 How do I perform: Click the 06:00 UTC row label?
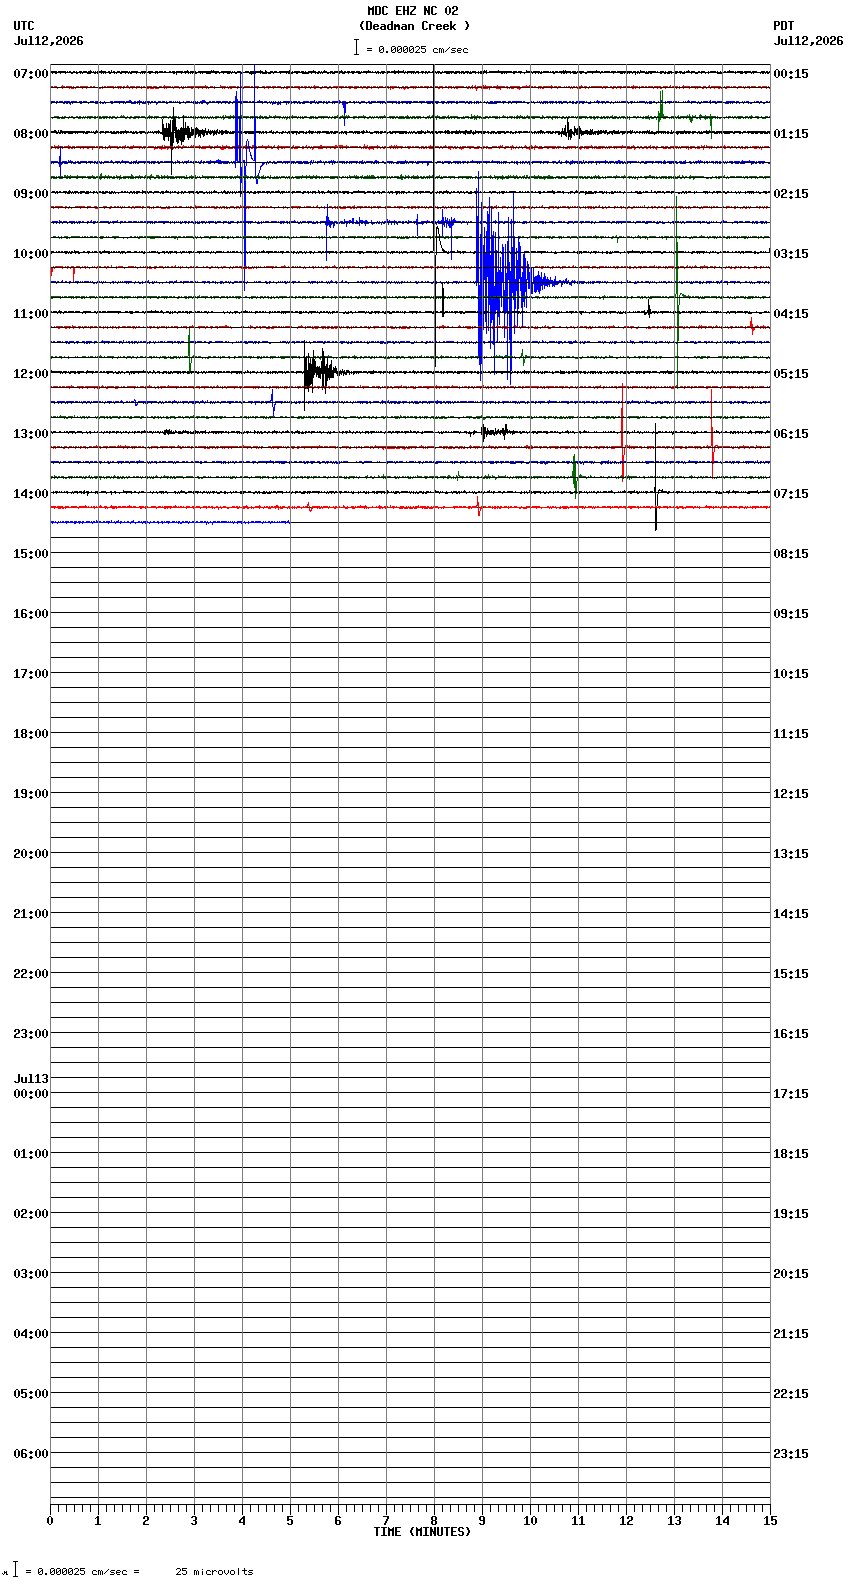[31, 1454]
